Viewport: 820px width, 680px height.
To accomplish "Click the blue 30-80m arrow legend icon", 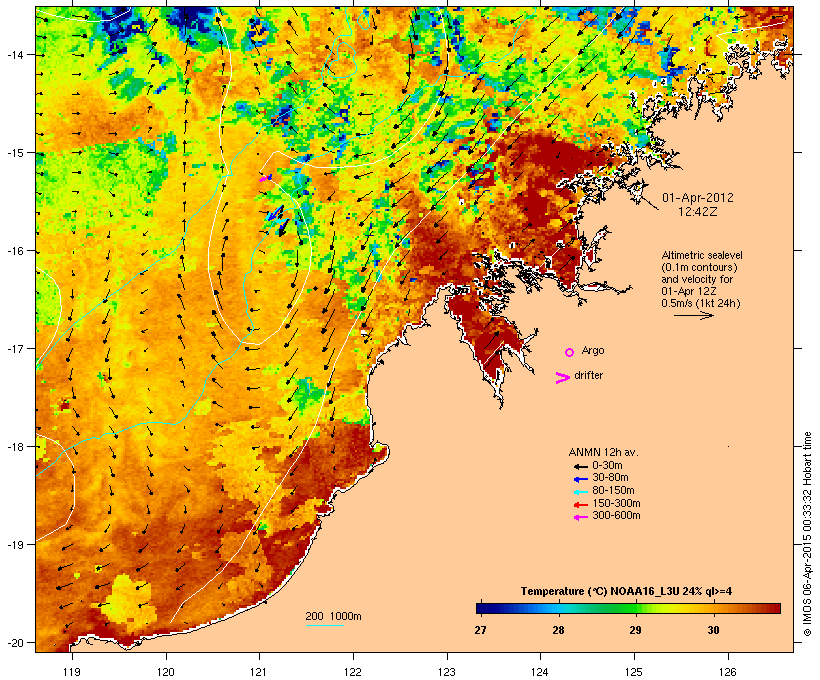I will [580, 479].
